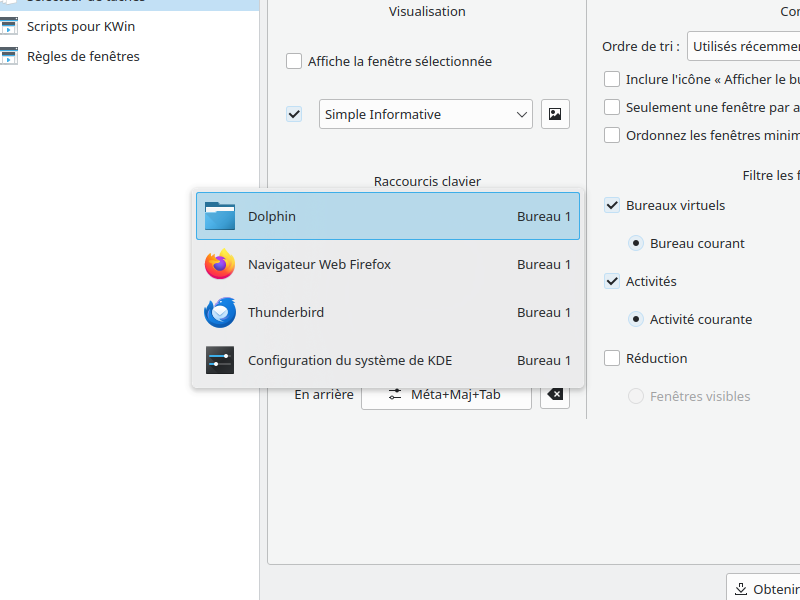Select the Bureau courant radio button

[x=636, y=243]
